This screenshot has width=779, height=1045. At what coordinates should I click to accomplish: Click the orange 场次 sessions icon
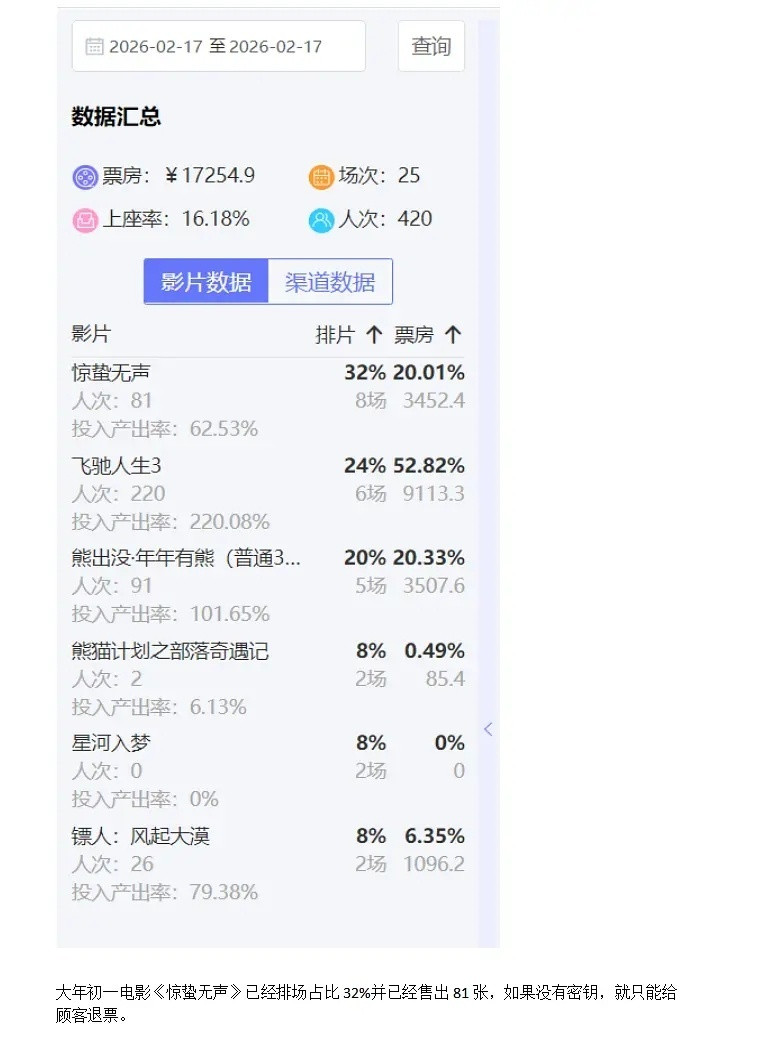324,176
